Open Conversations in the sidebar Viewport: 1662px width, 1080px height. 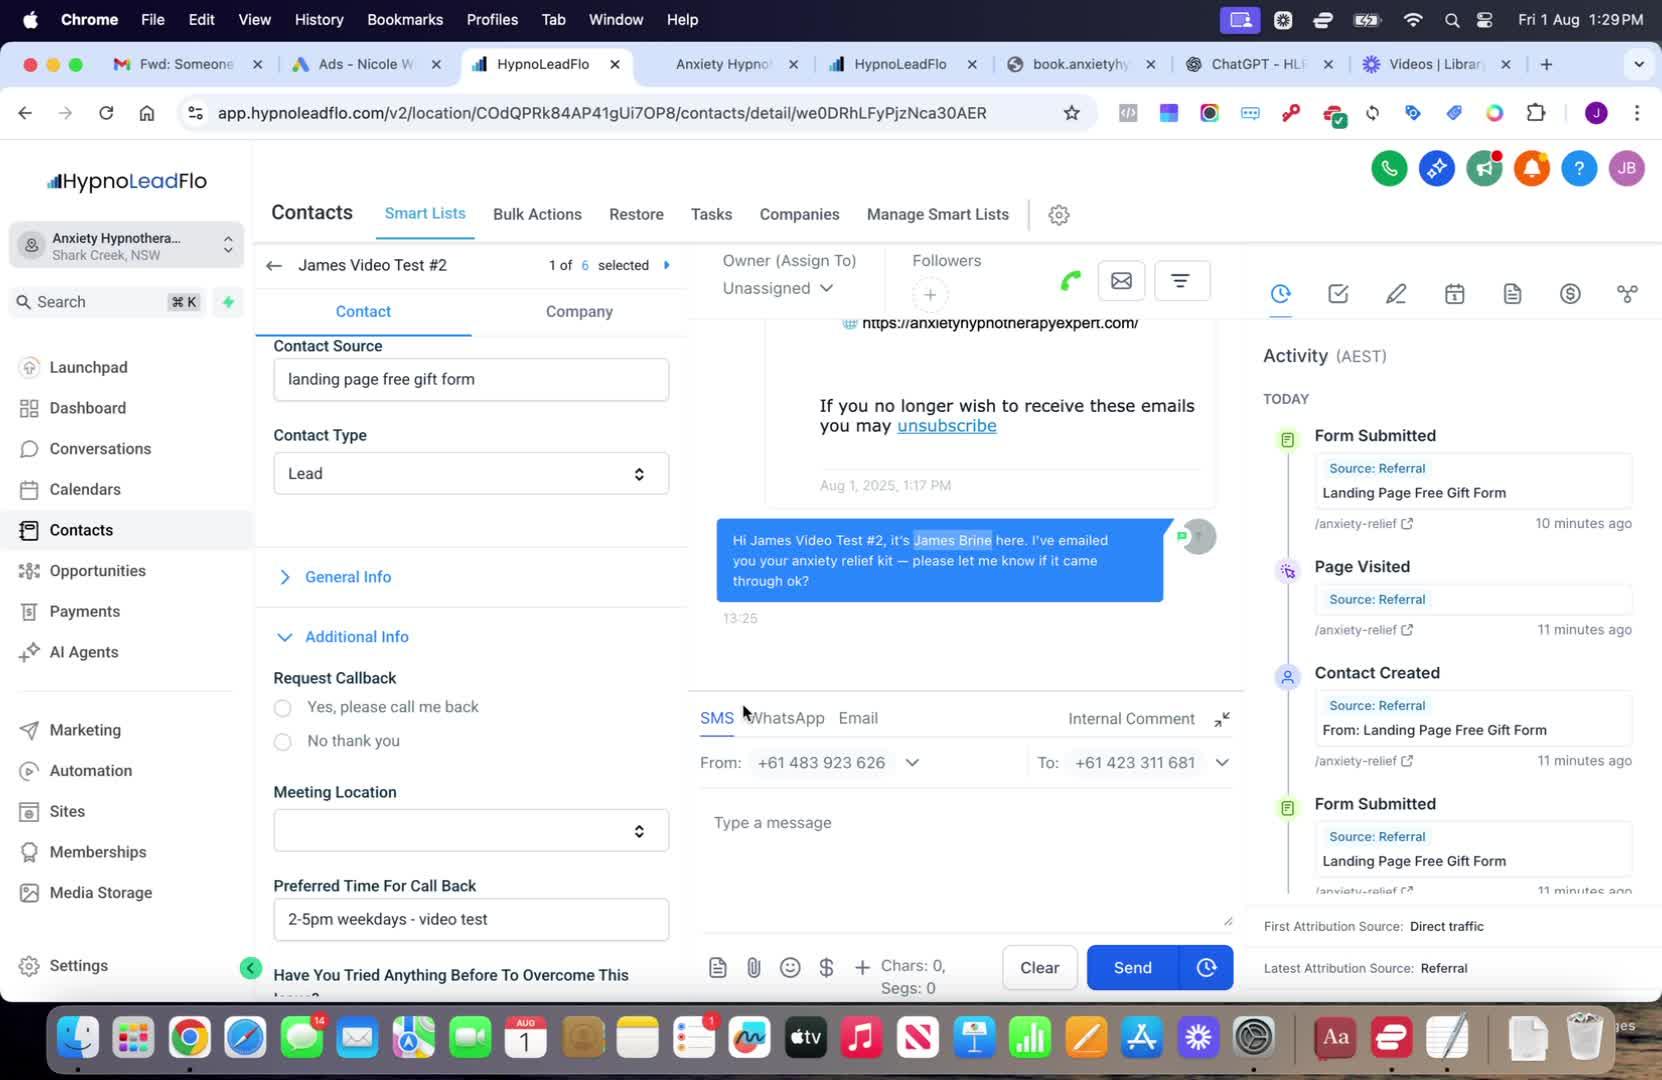point(100,449)
